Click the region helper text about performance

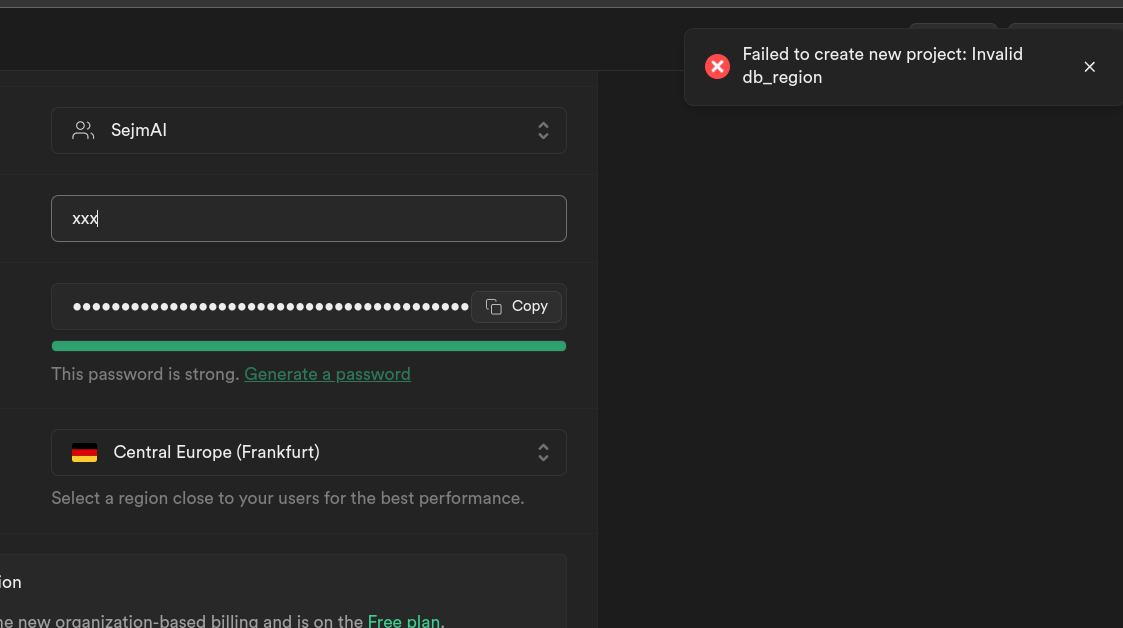[287, 497]
